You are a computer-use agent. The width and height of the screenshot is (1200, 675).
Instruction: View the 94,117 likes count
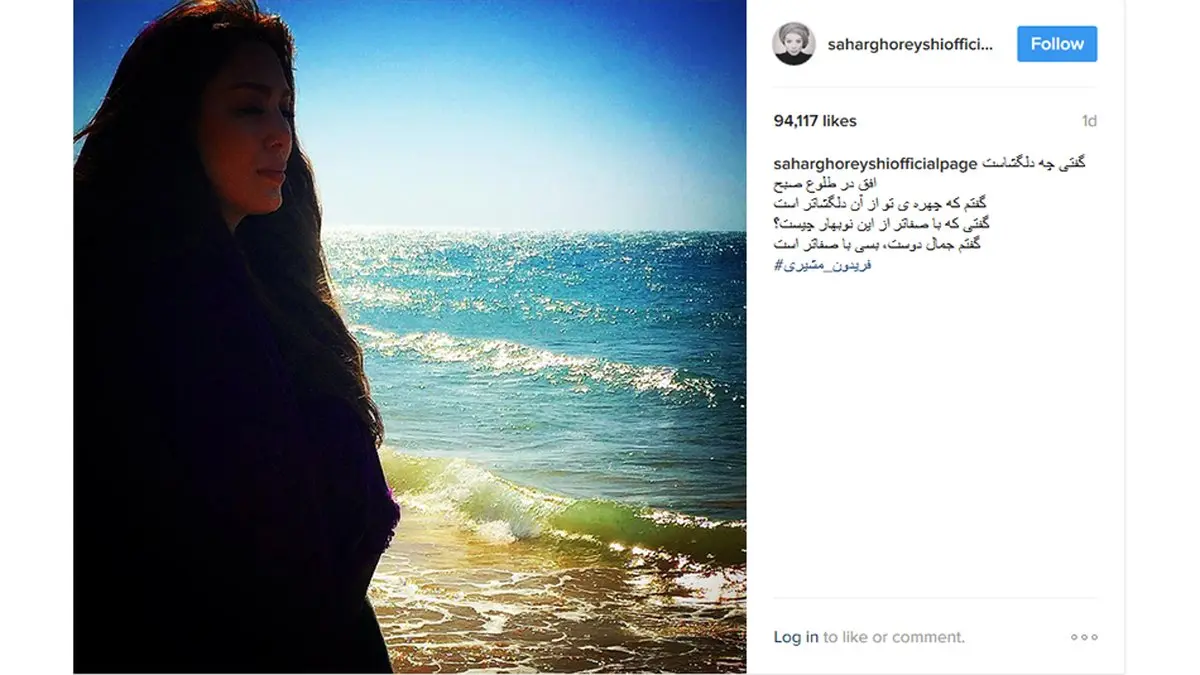pyautogui.click(x=815, y=121)
